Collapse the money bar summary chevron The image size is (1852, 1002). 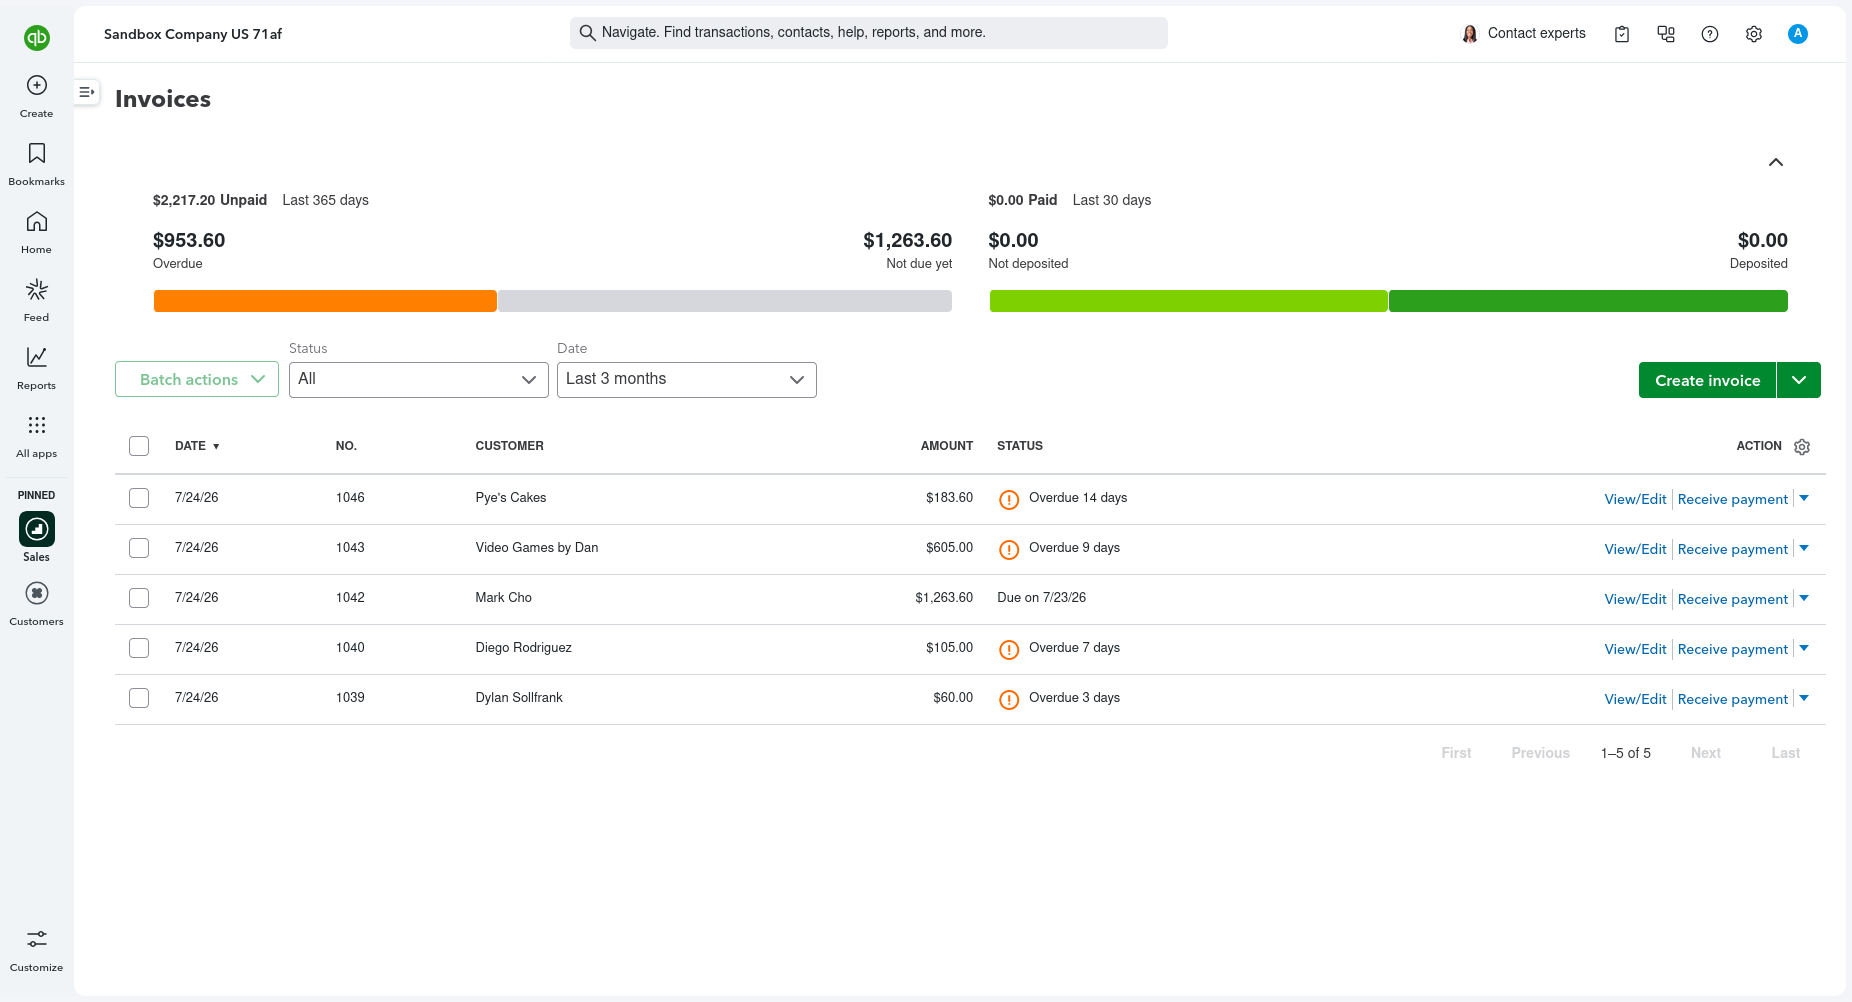(x=1776, y=162)
